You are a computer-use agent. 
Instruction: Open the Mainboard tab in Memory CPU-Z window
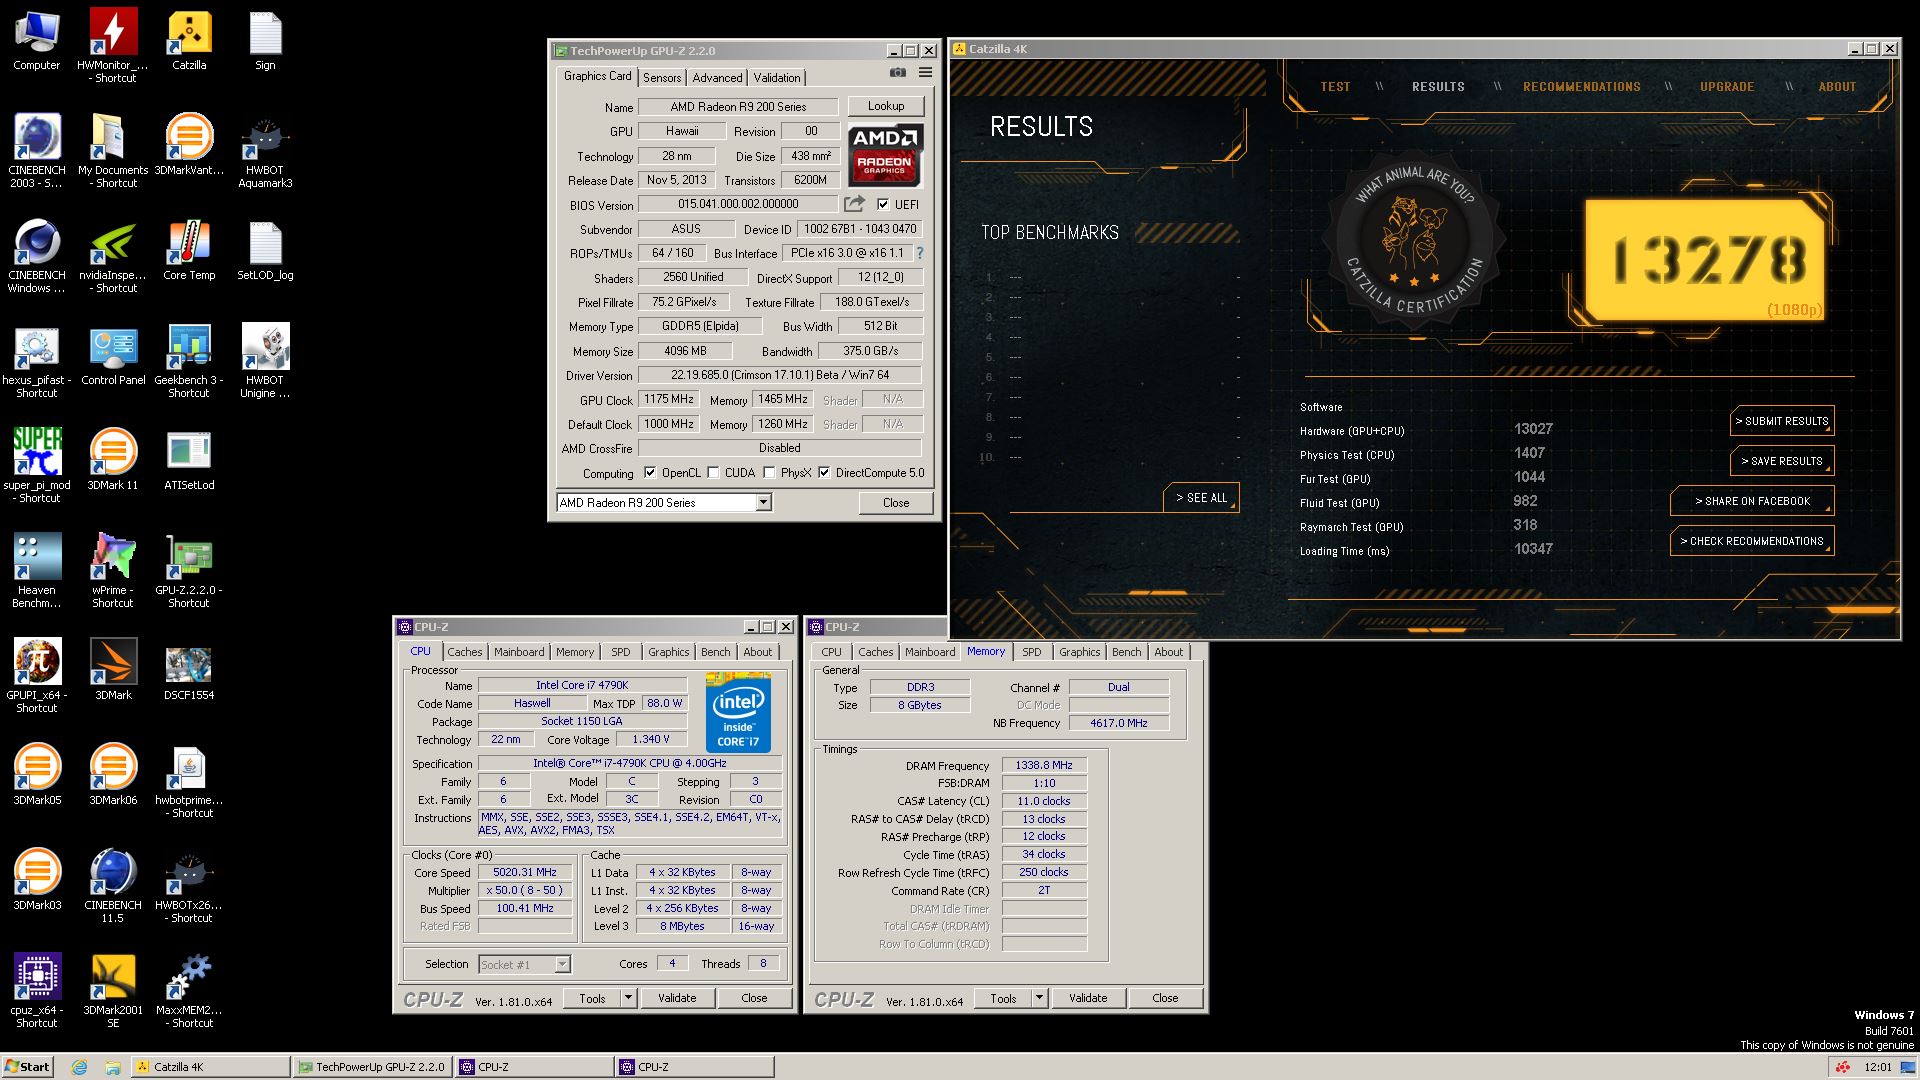click(x=930, y=652)
